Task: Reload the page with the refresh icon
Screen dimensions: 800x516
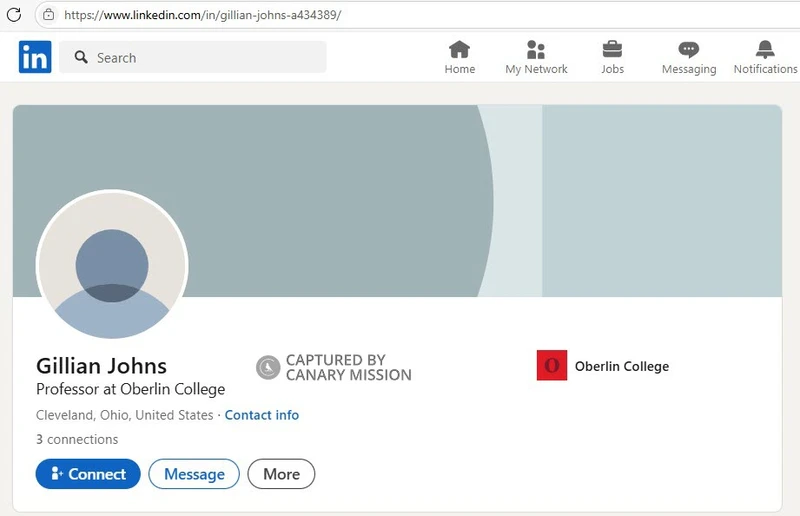Action: pyautogui.click(x=14, y=14)
